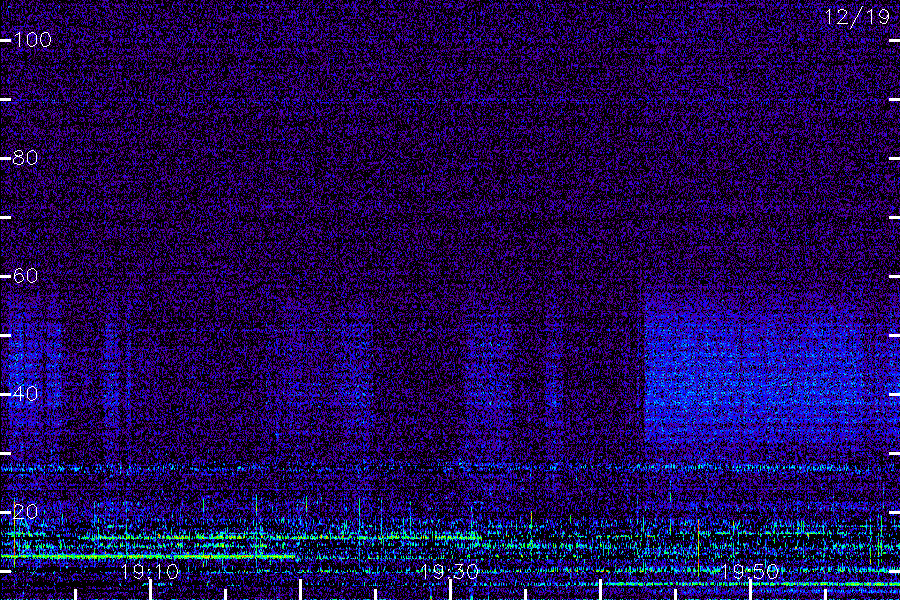This screenshot has height=600, width=900.
Task: Select the "19:30" time axis label
Action: [x=449, y=571]
